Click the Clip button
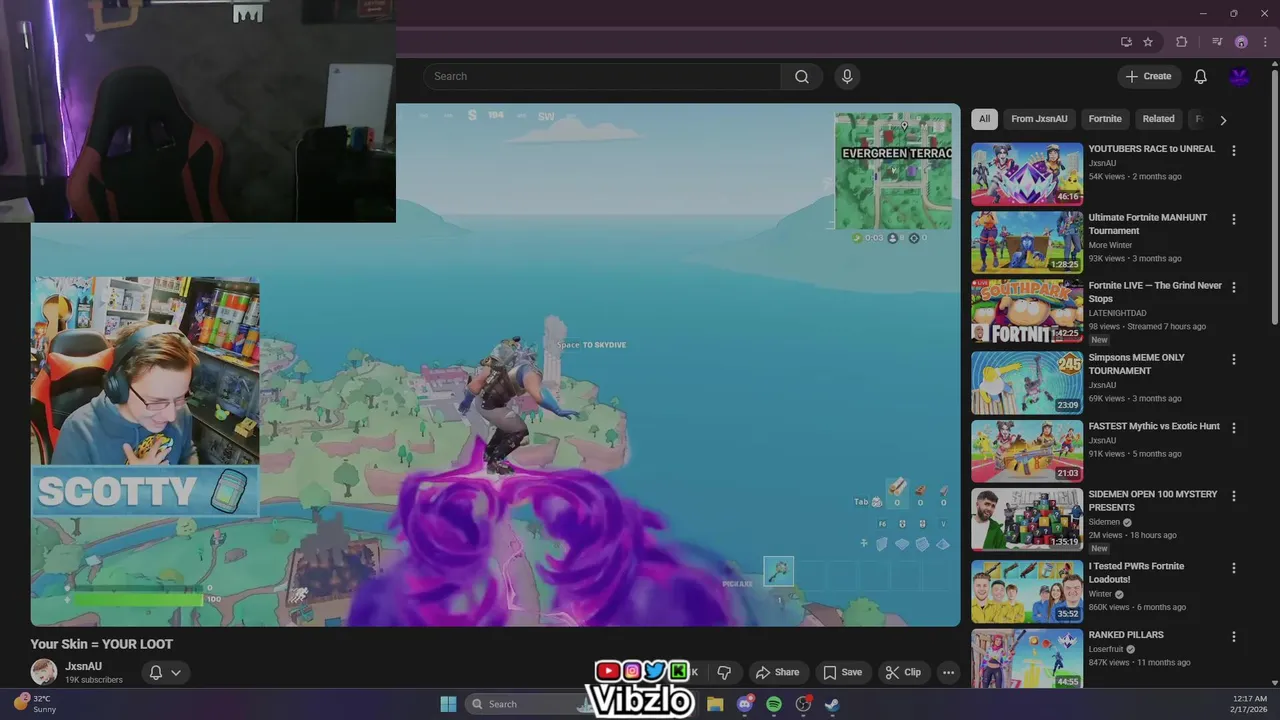Viewport: 1280px width, 720px height. (903, 672)
